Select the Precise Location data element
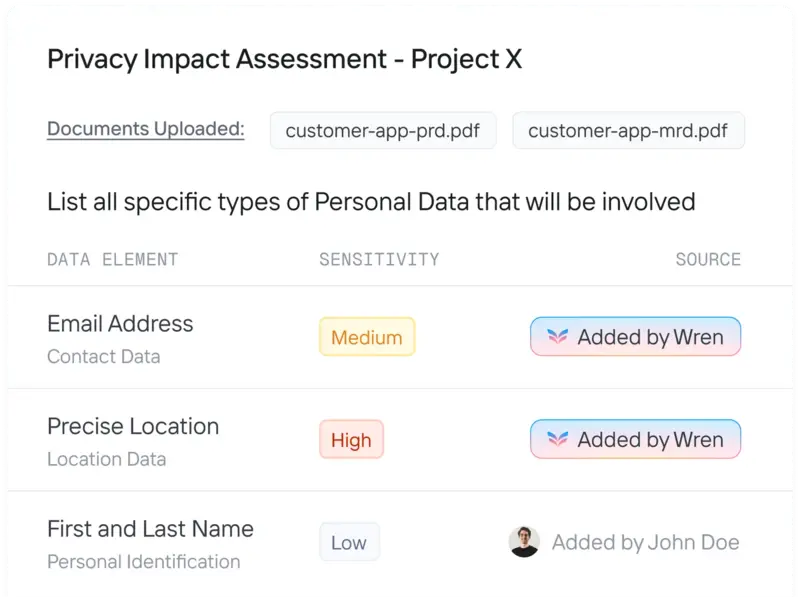 [133, 426]
